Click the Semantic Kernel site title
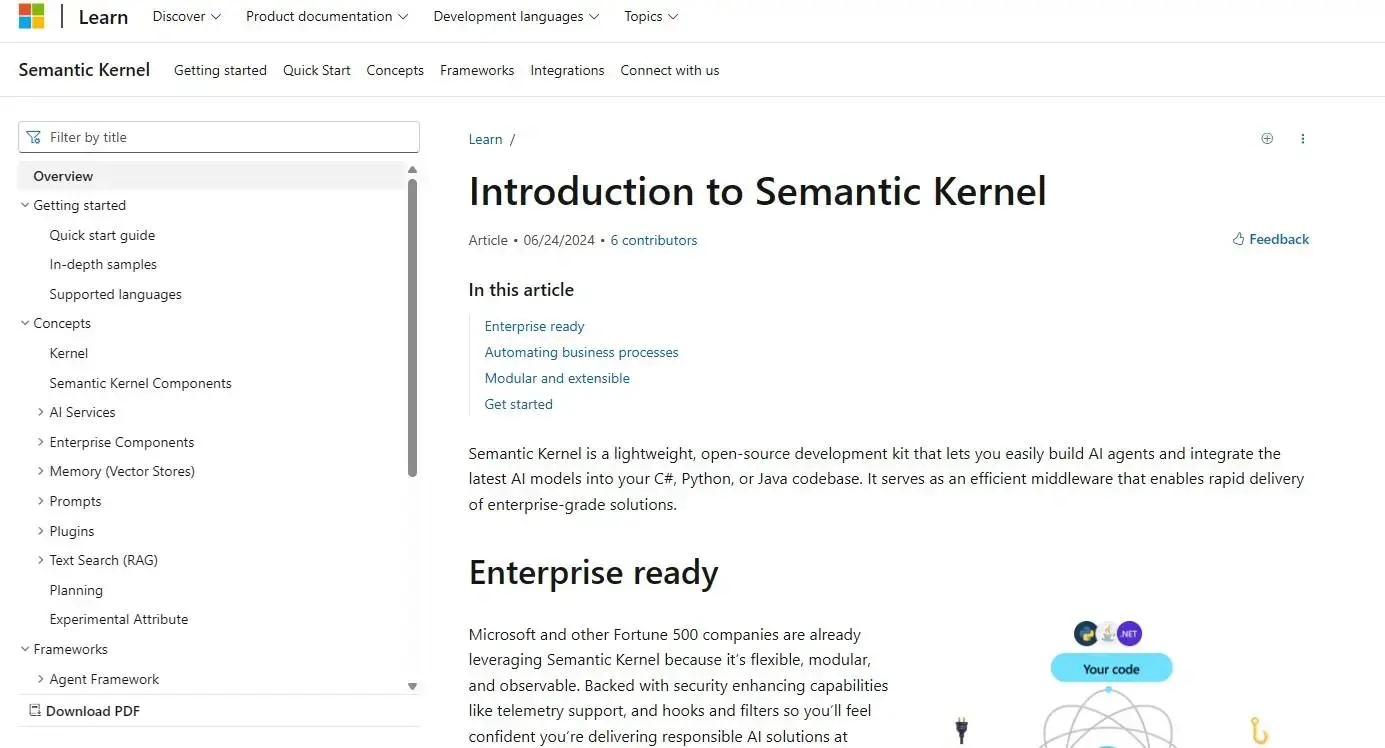 point(84,70)
